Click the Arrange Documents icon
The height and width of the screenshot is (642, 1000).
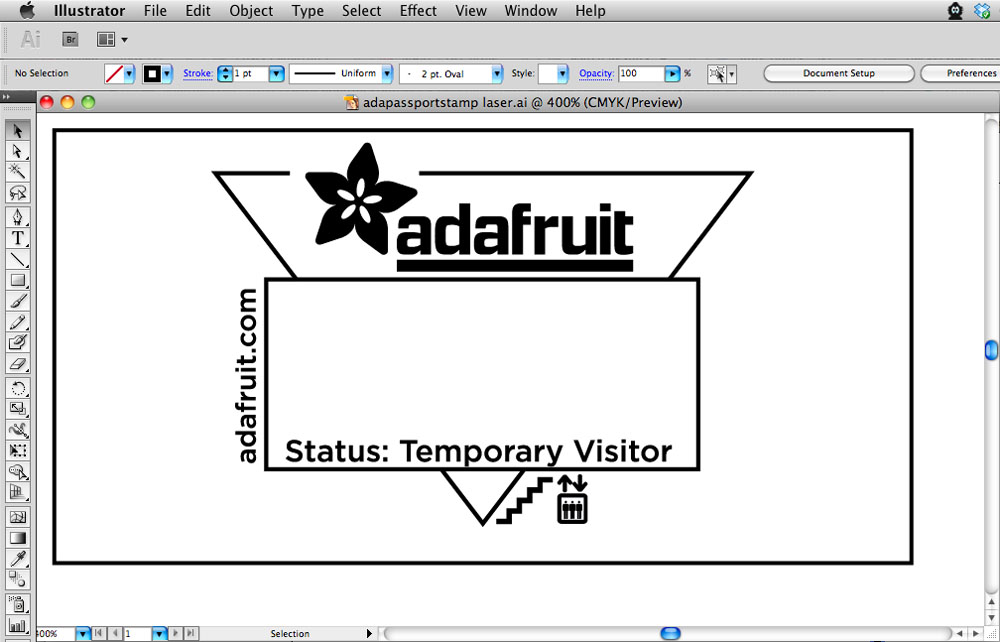tap(106, 40)
